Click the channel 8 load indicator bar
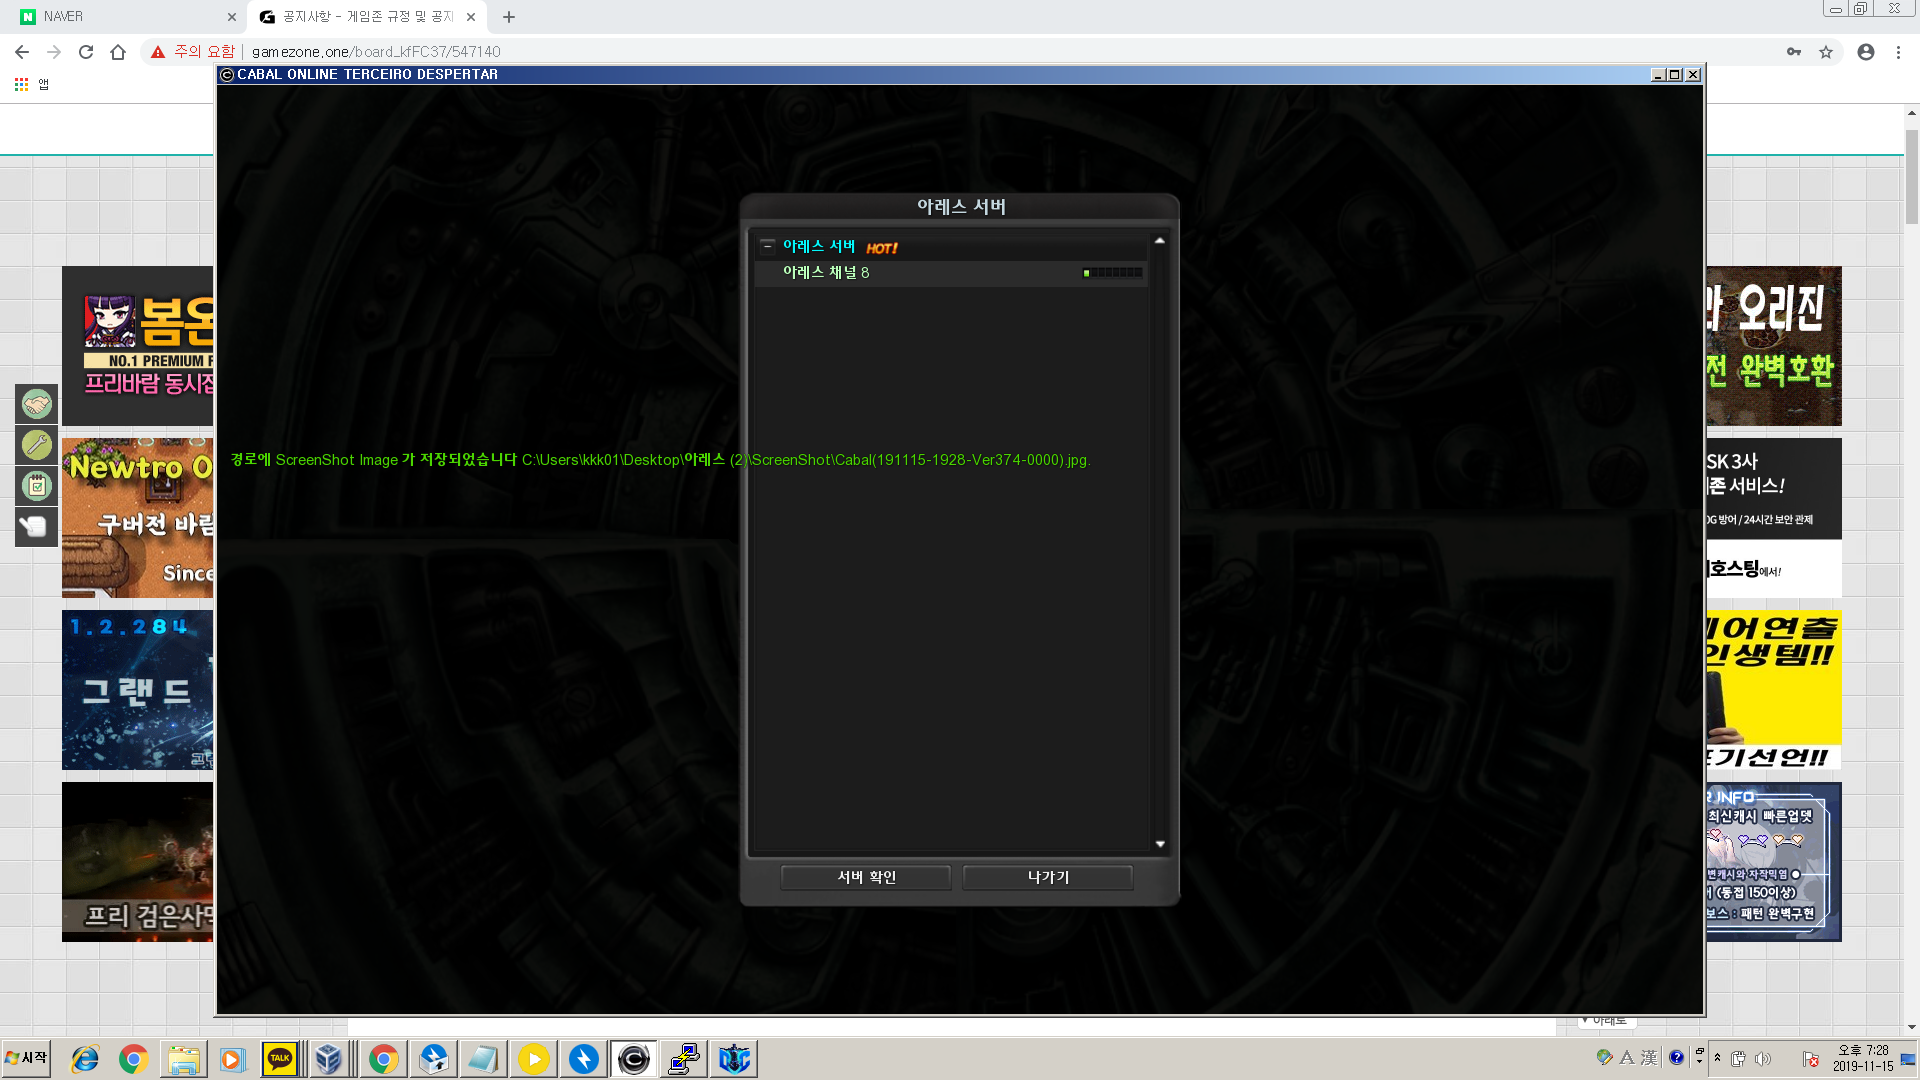1920x1080 pixels. (1113, 273)
